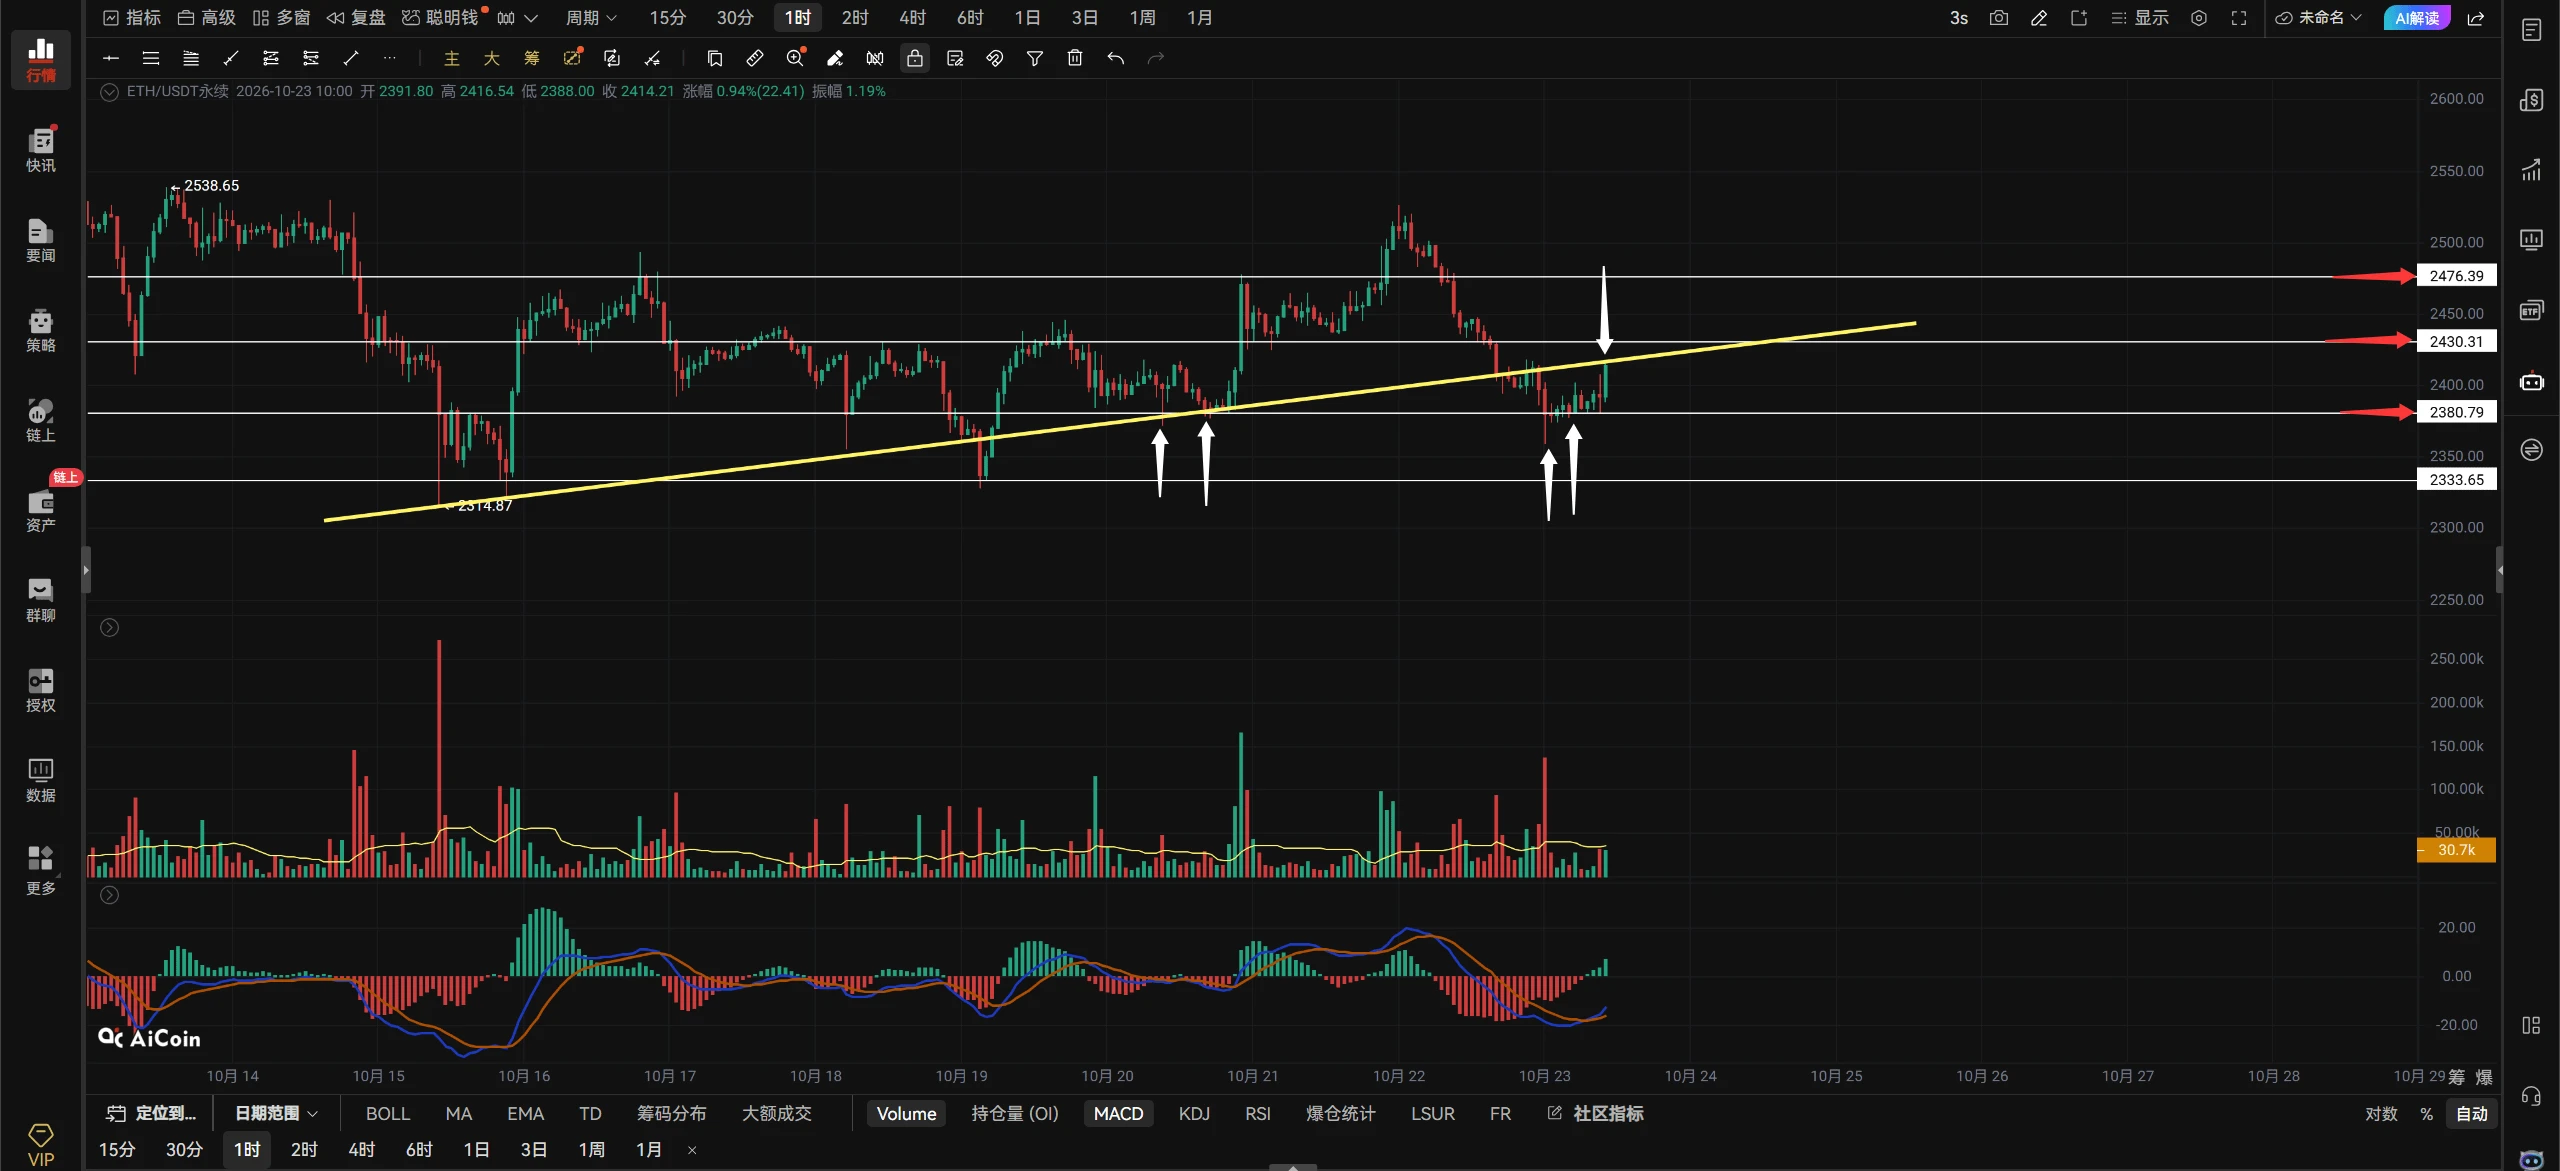Open the 周期 period dropdown
The width and height of the screenshot is (2560, 1171).
click(x=591, y=18)
